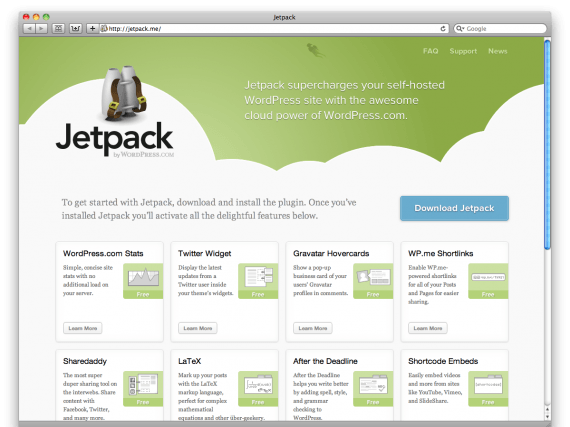Viewport: 570px width, 427px height.
Task: Click the Gravatar Hovercards heading
Action: [x=331, y=253]
